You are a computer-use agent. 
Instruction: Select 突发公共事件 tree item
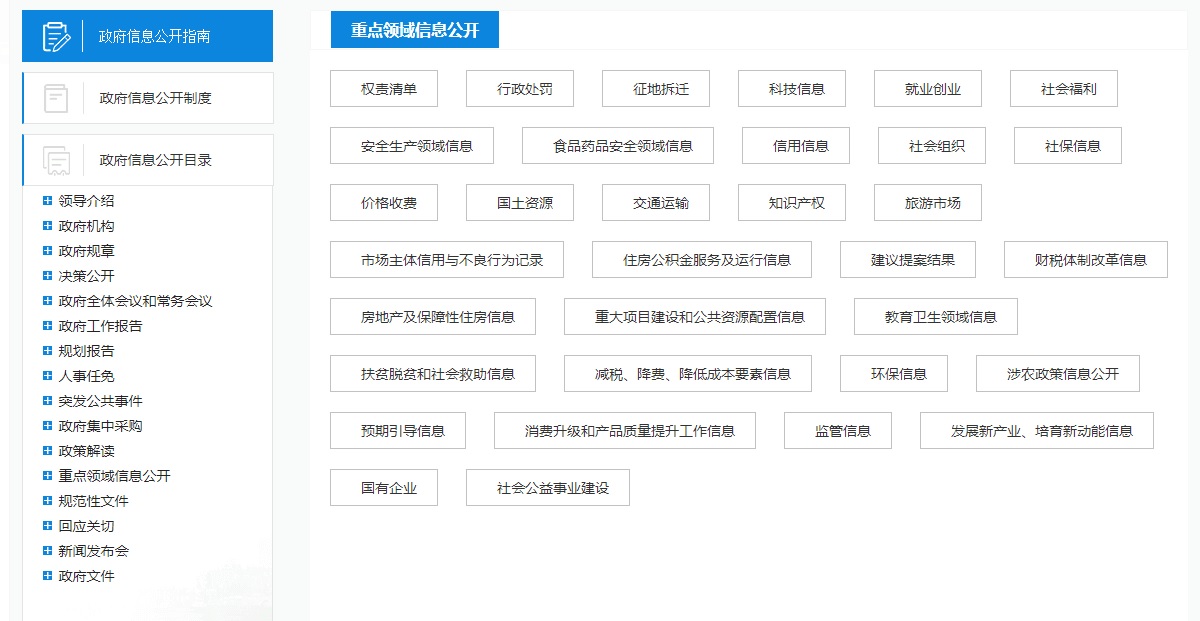tap(100, 401)
